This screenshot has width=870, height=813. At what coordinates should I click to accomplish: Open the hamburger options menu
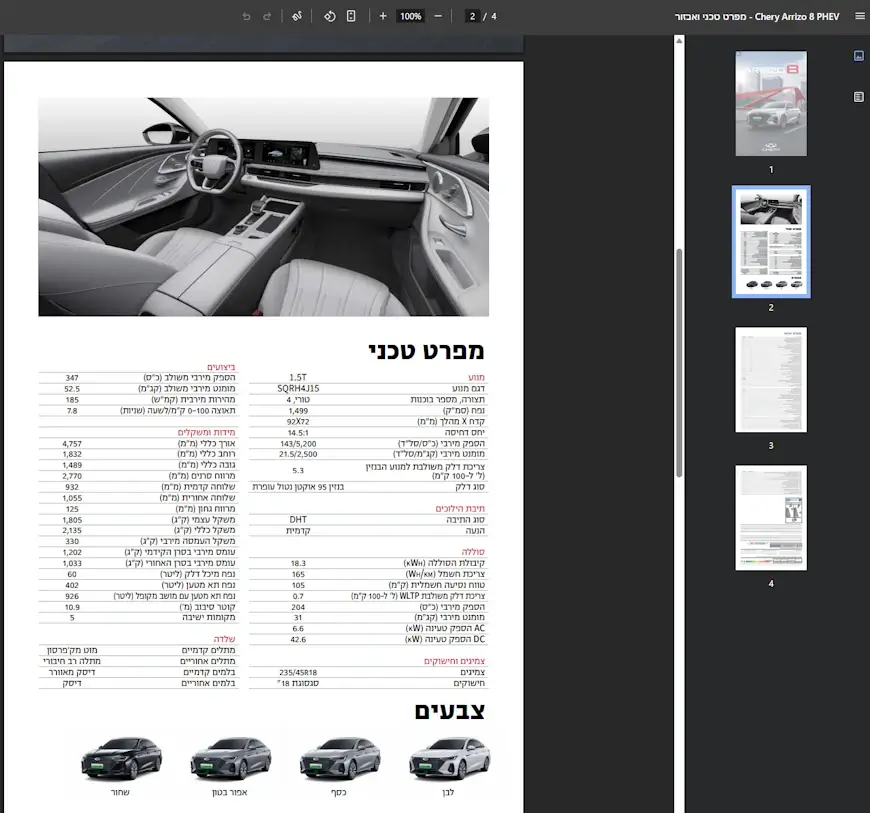(x=858, y=16)
